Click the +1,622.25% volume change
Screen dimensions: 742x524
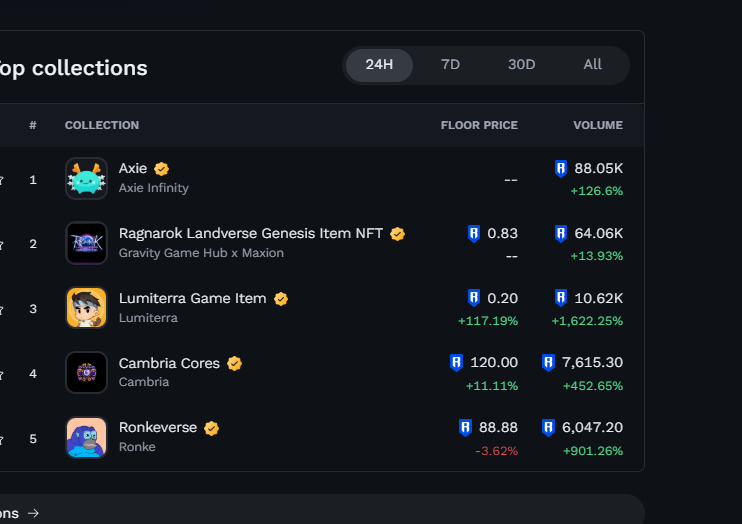point(587,321)
